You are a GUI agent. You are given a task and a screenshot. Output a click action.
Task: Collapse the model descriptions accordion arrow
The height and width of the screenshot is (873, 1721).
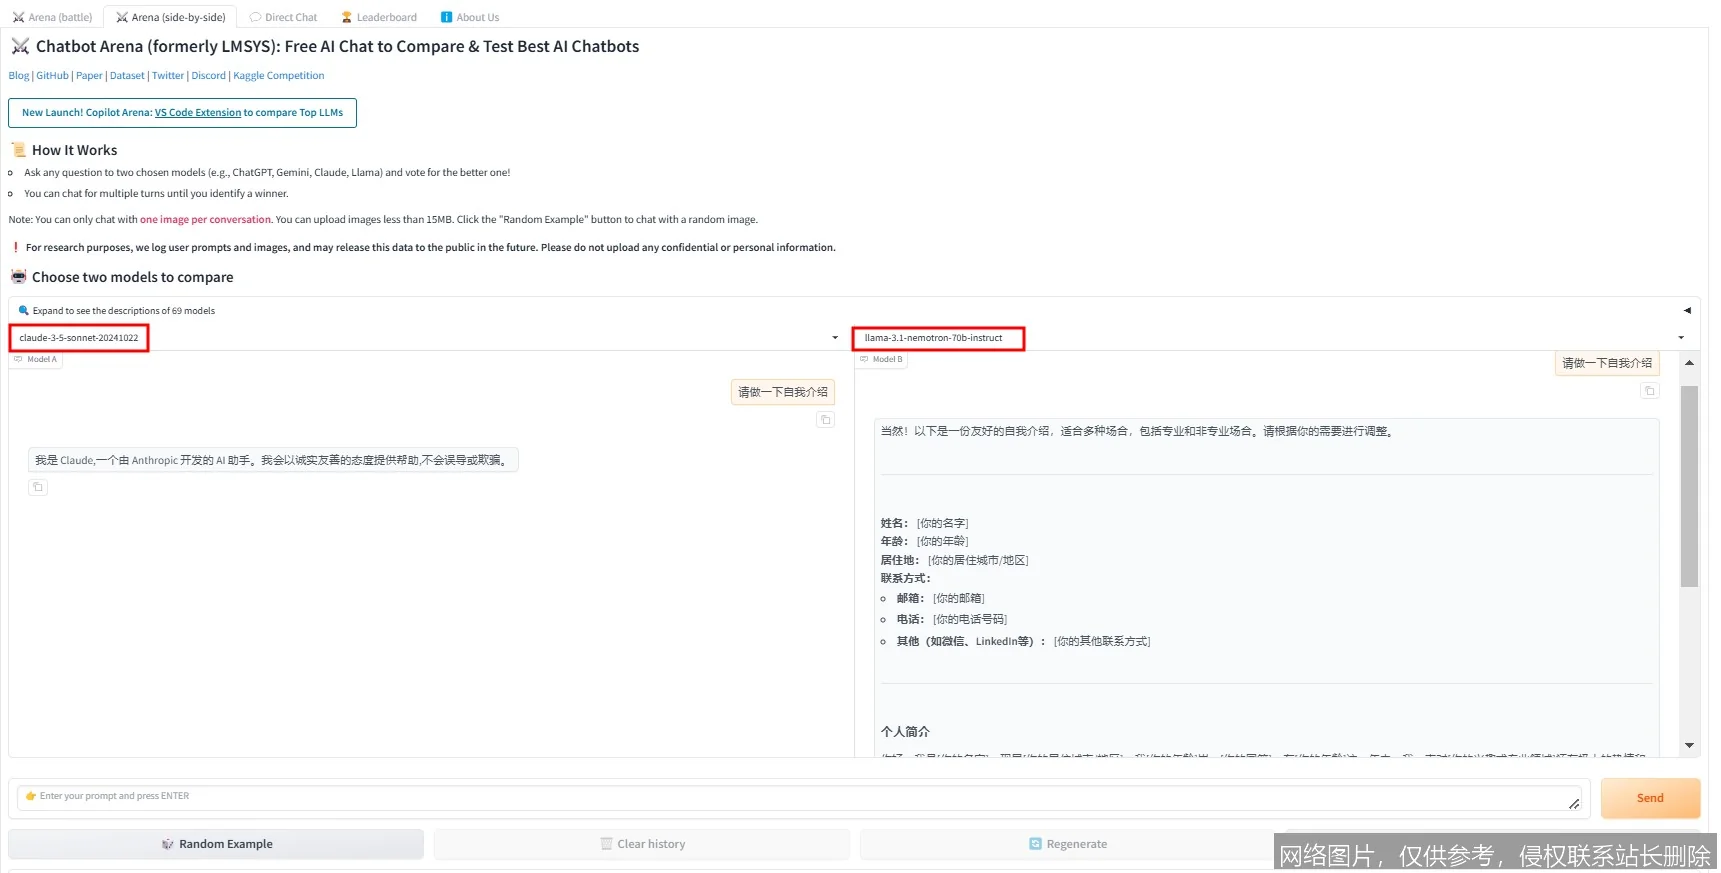(1687, 311)
